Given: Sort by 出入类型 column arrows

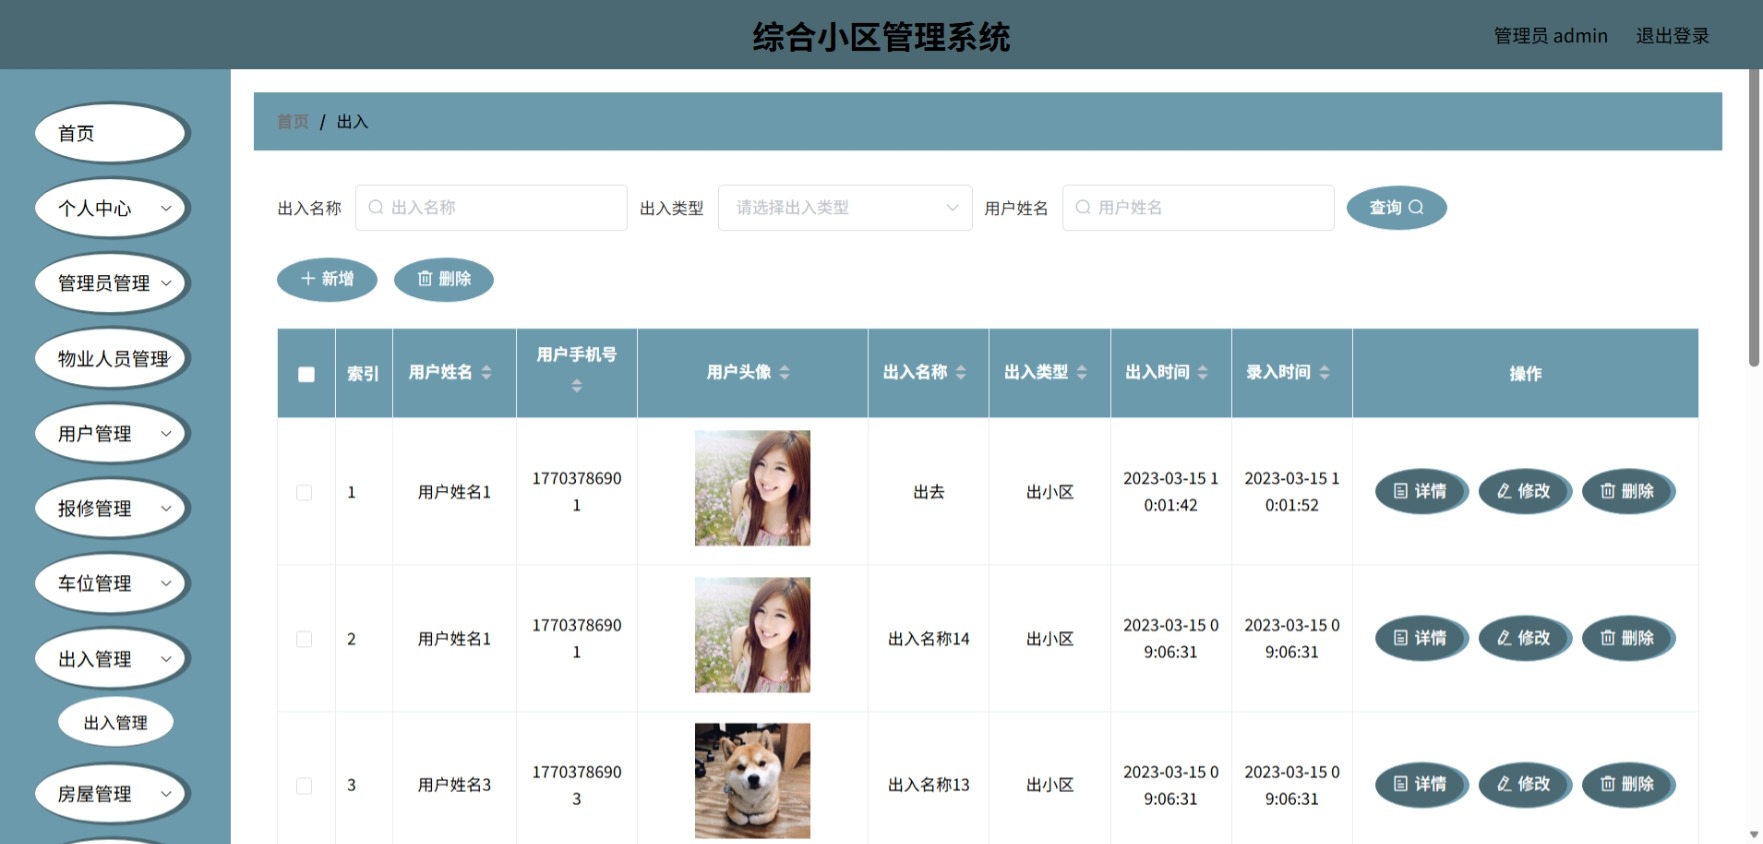Looking at the screenshot, I should point(1082,372).
